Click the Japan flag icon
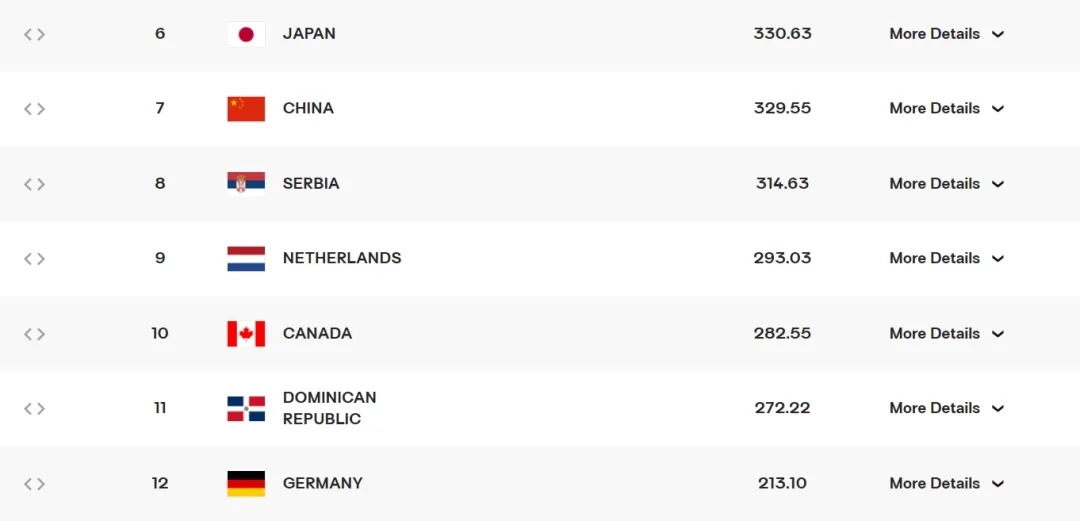The image size is (1080, 521). coord(246,34)
